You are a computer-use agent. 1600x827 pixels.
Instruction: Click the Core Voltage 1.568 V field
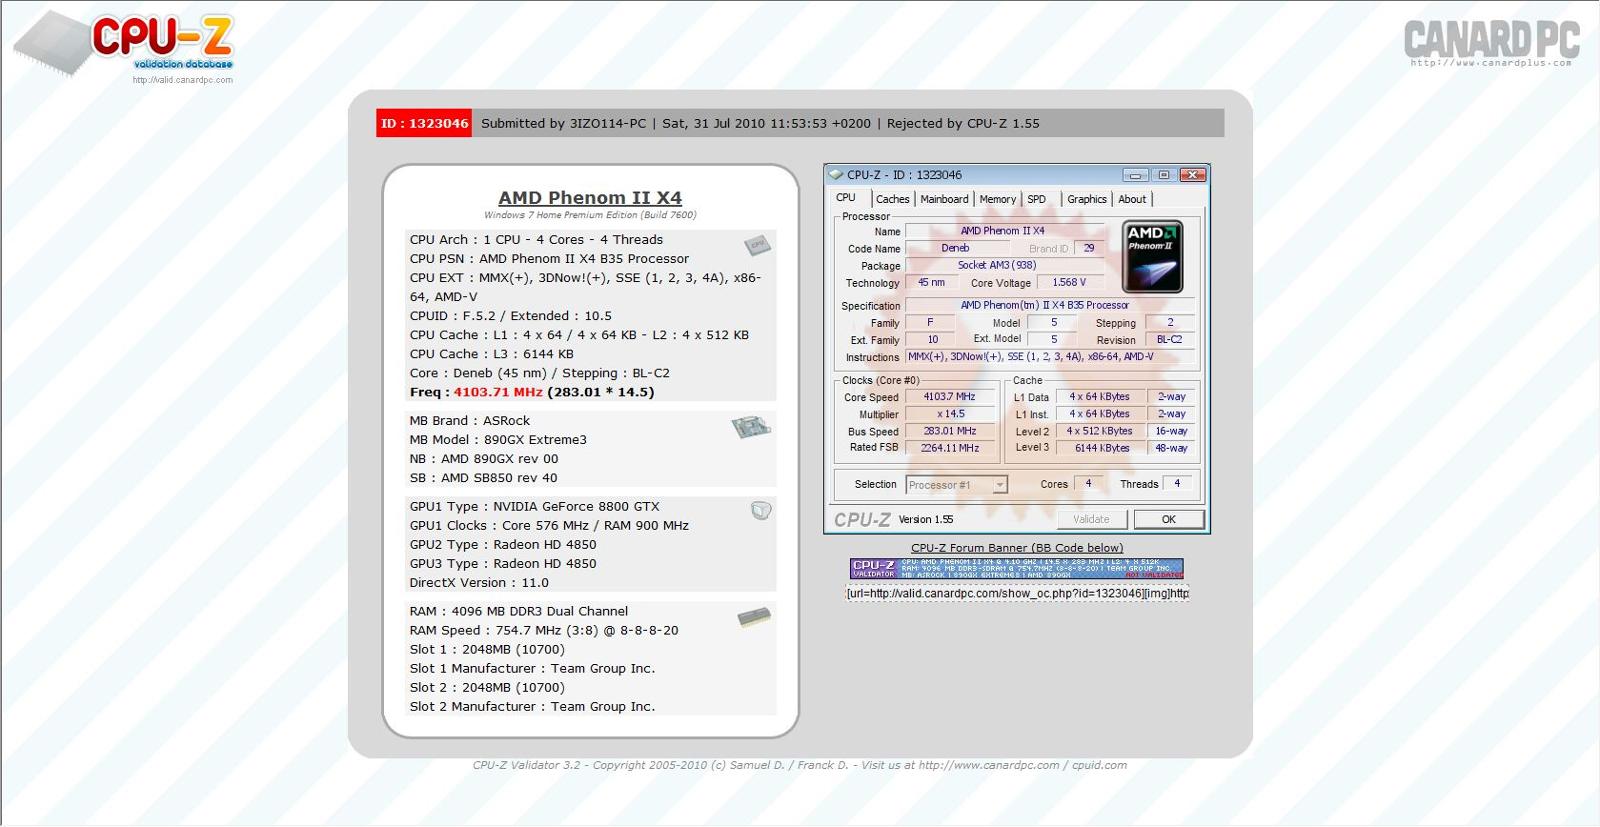click(x=1069, y=283)
